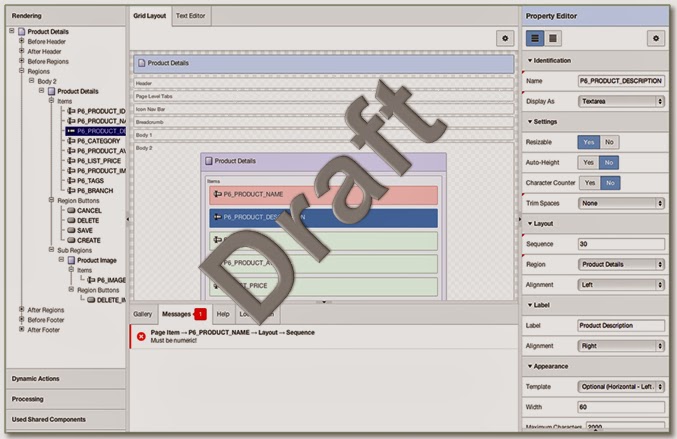Expand the After Regions tree node

(x=22, y=310)
